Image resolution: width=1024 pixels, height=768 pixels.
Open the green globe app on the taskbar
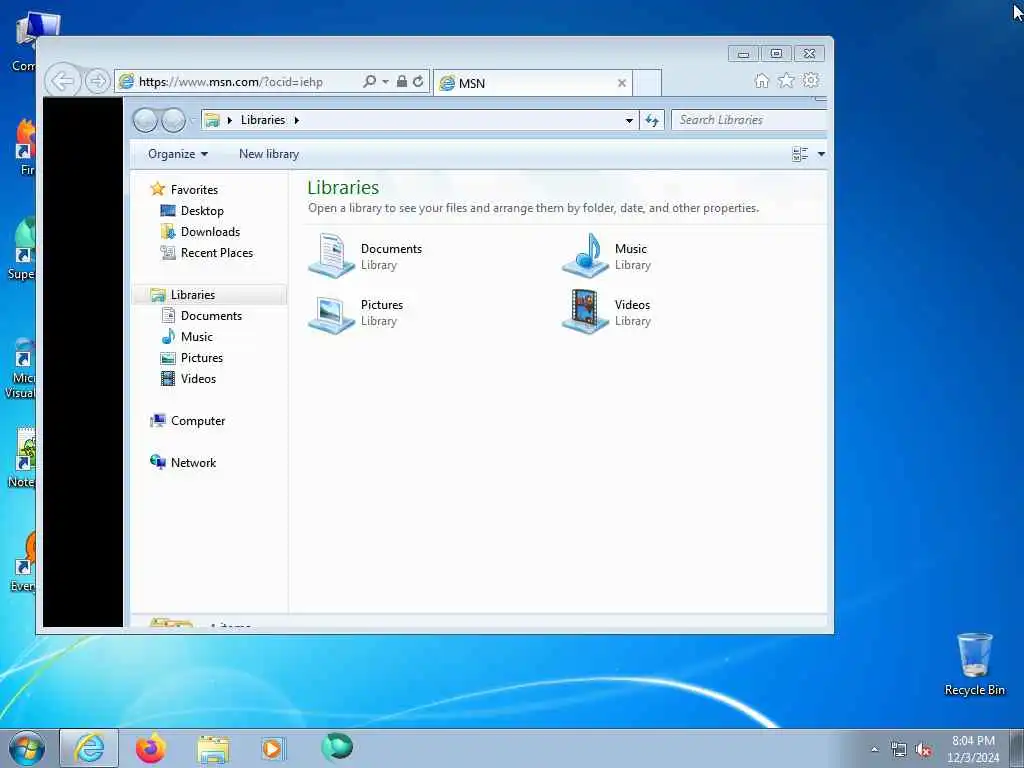(x=337, y=747)
